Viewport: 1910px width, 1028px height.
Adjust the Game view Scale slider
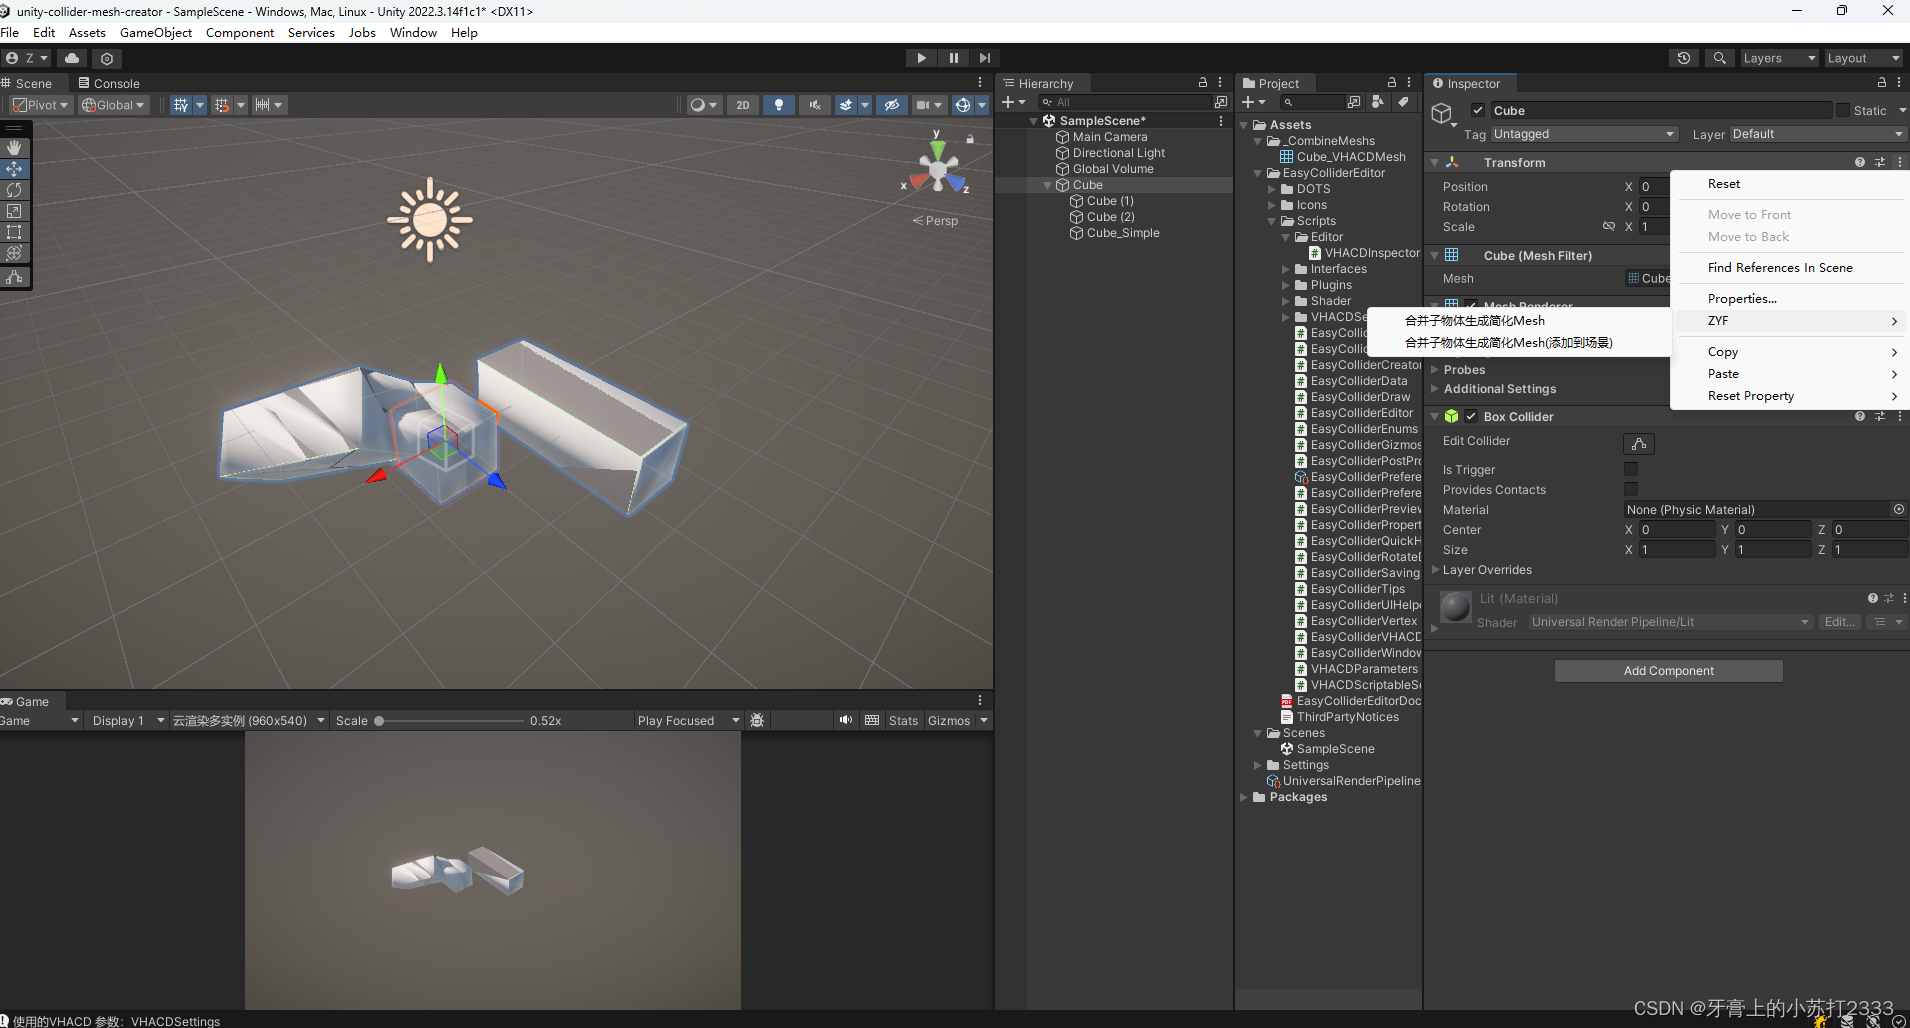click(380, 720)
